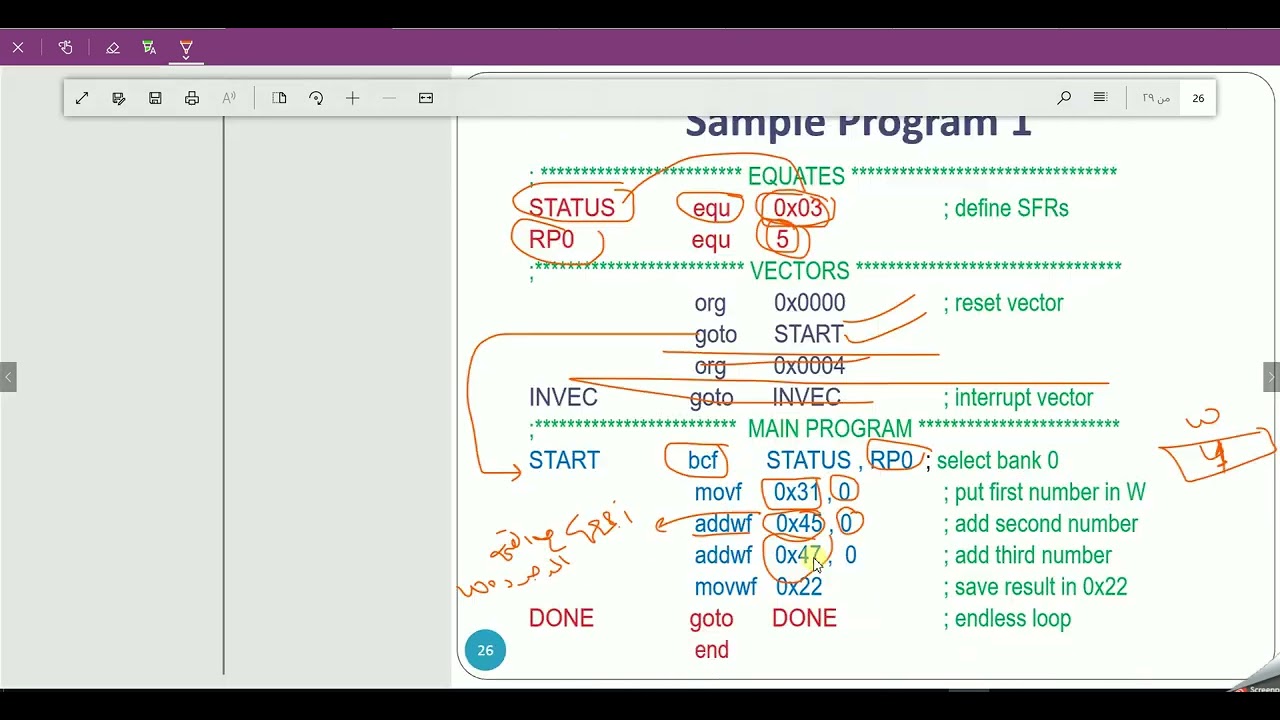Click the 'end' directive text
The width and height of the screenshot is (1280, 720).
711,650
